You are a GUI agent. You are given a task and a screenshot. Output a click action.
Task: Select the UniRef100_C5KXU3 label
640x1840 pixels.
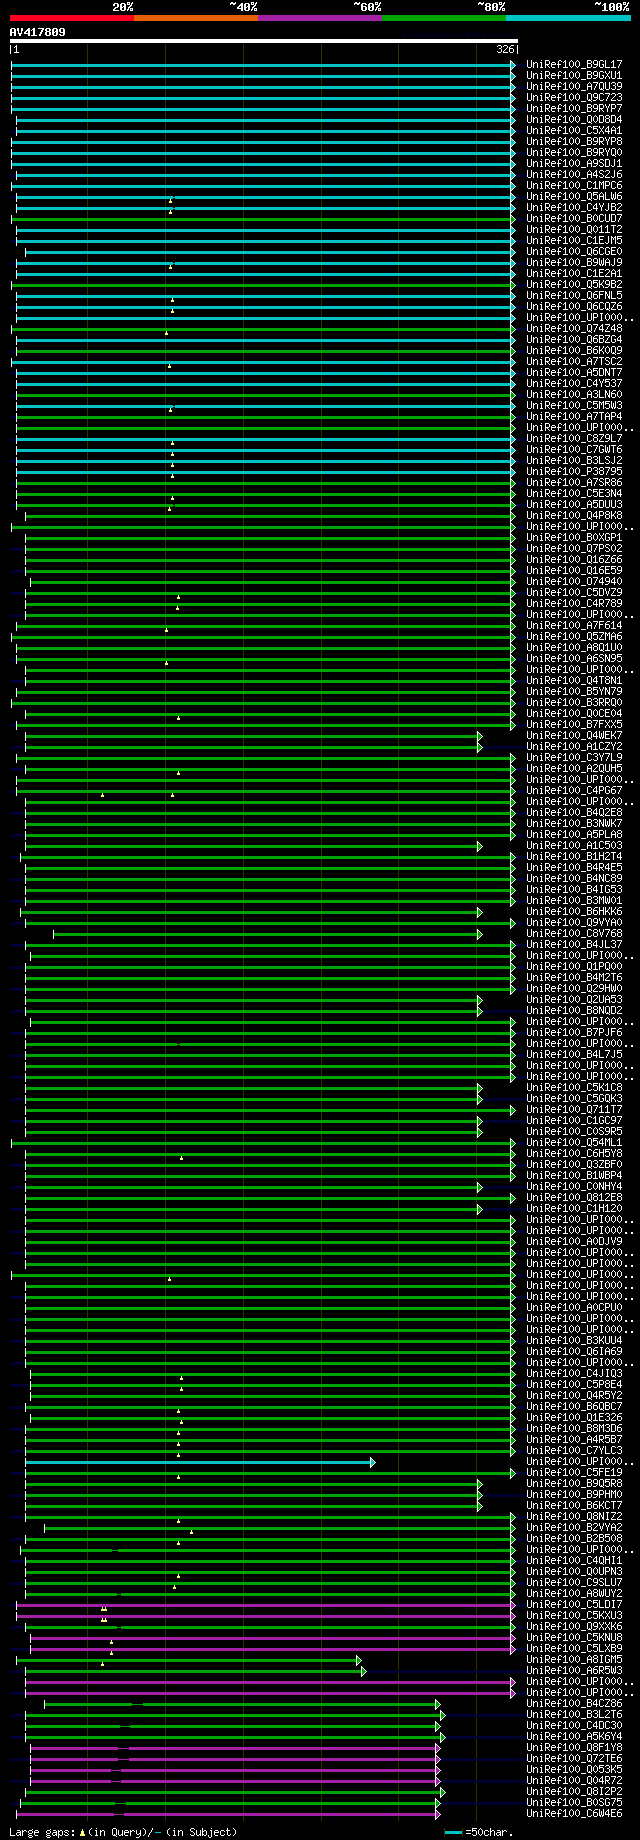(574, 1615)
